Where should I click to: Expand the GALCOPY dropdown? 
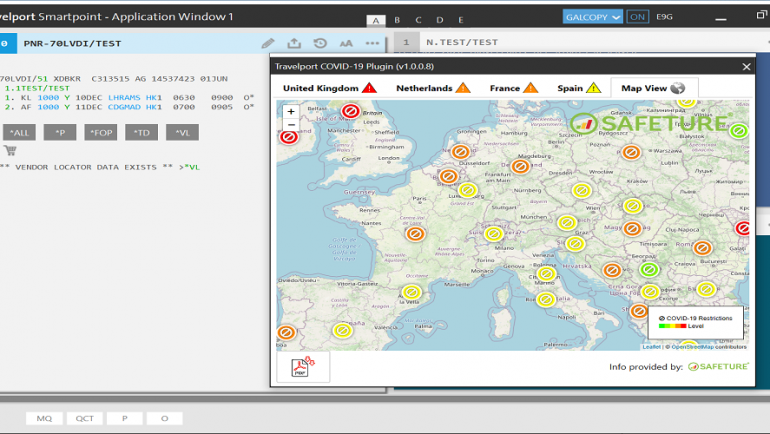coord(593,17)
